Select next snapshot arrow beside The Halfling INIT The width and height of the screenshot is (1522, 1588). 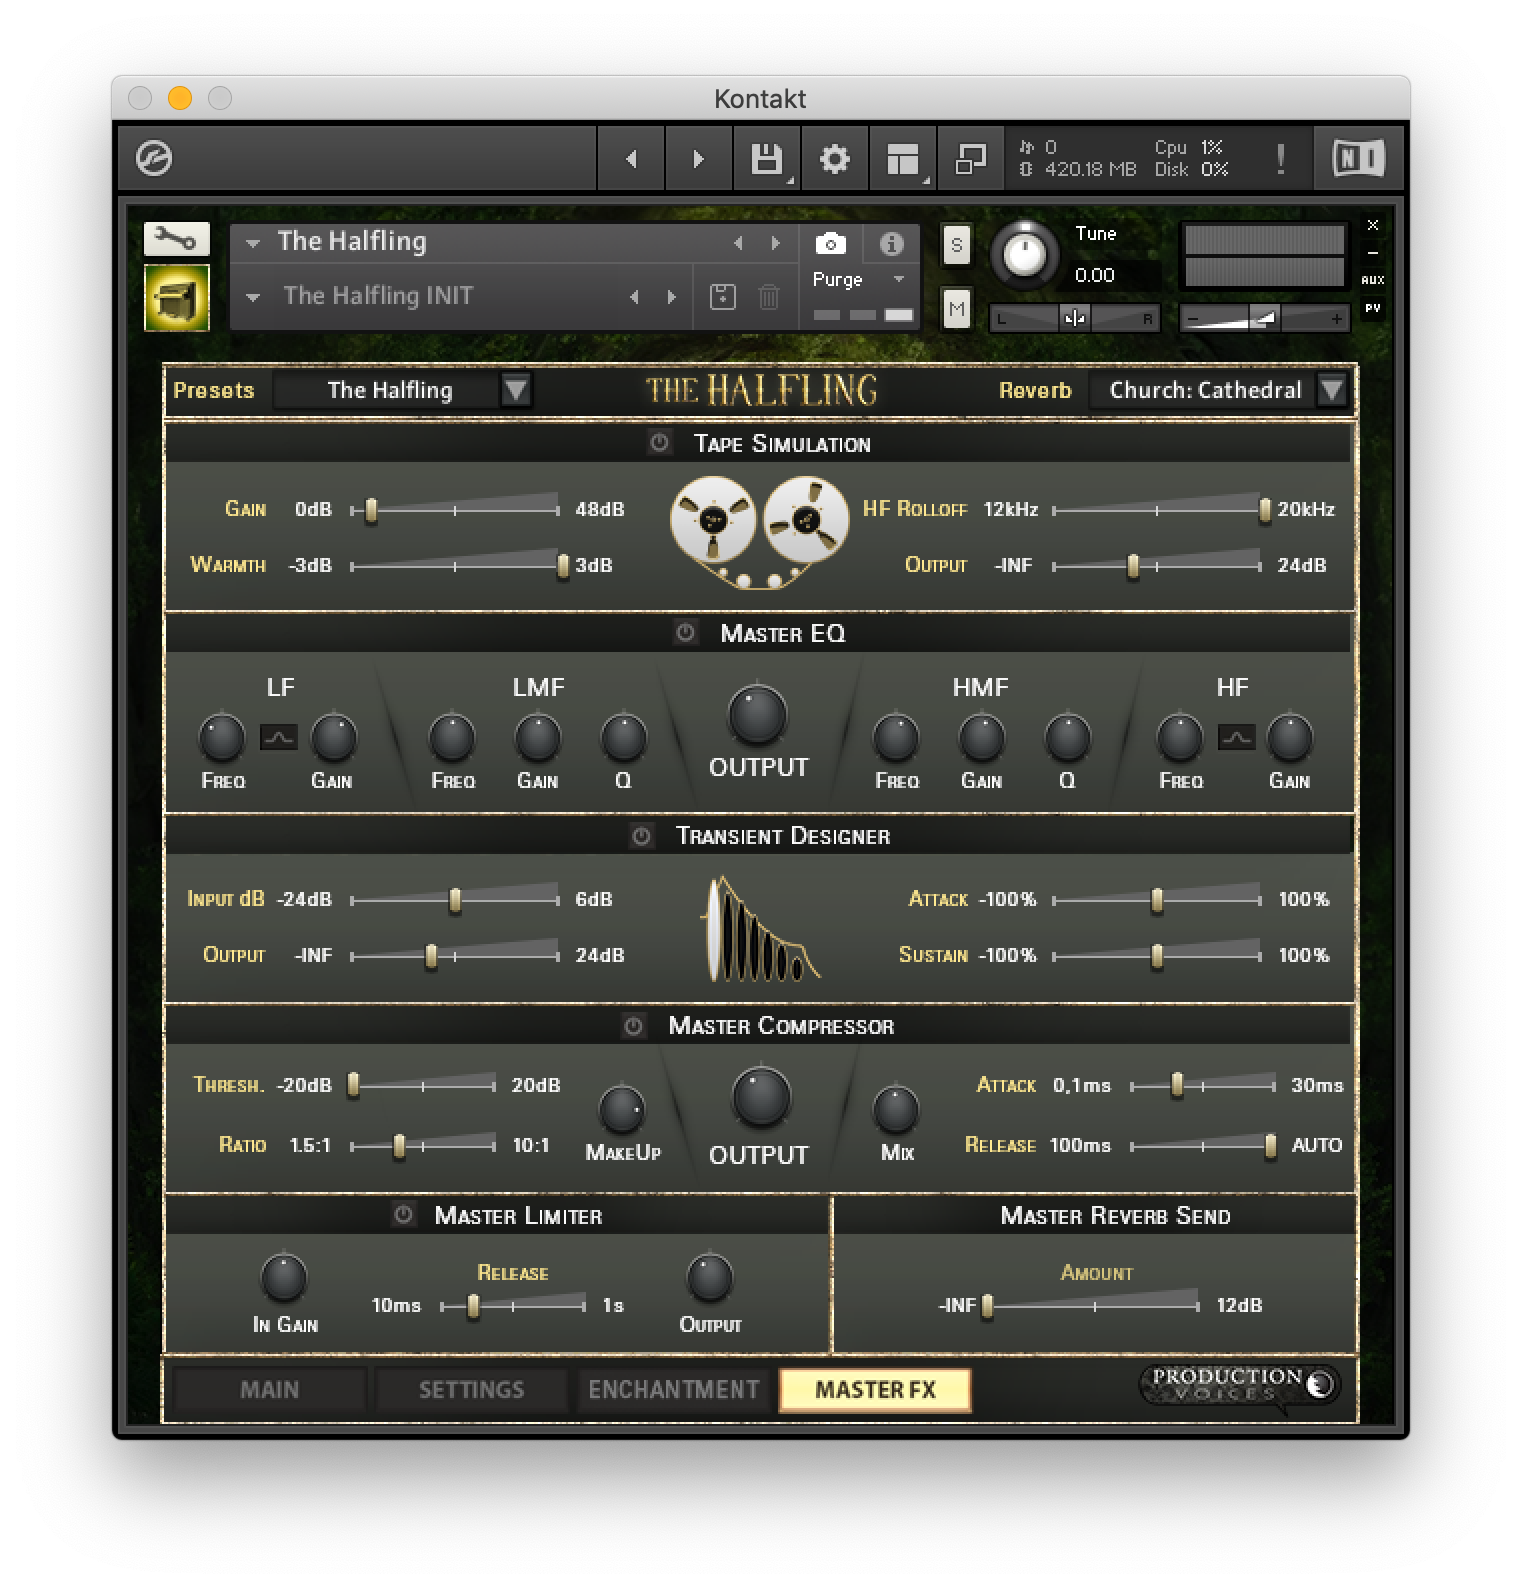(x=671, y=297)
